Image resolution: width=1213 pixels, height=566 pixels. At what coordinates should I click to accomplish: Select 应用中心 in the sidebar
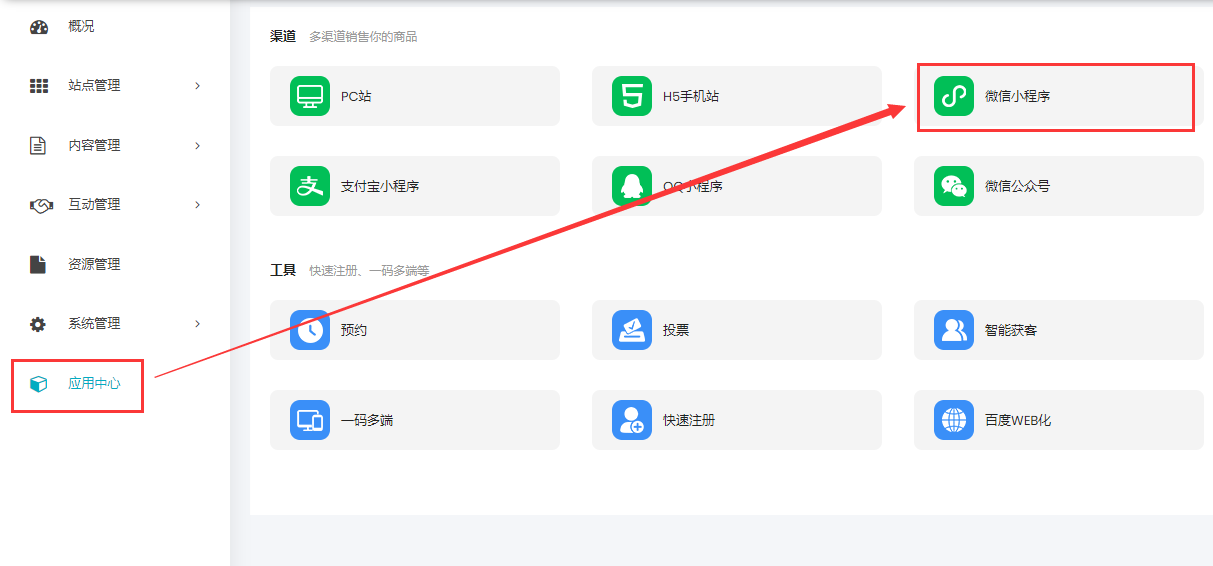pyautogui.click(x=93, y=384)
